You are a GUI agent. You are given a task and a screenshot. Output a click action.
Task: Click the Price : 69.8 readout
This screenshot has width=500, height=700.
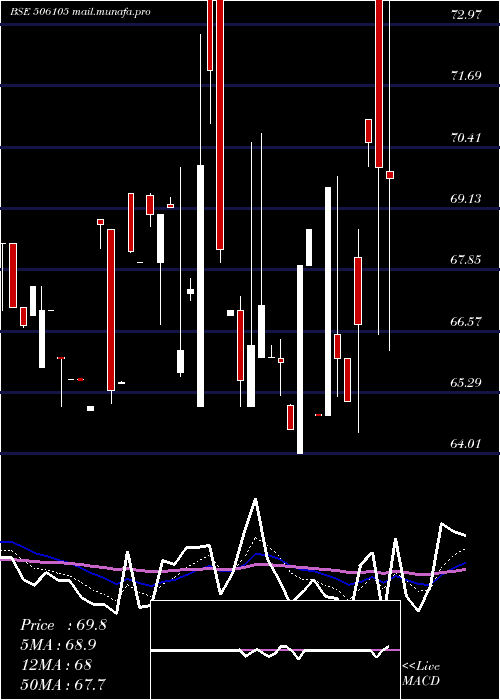pos(63,625)
